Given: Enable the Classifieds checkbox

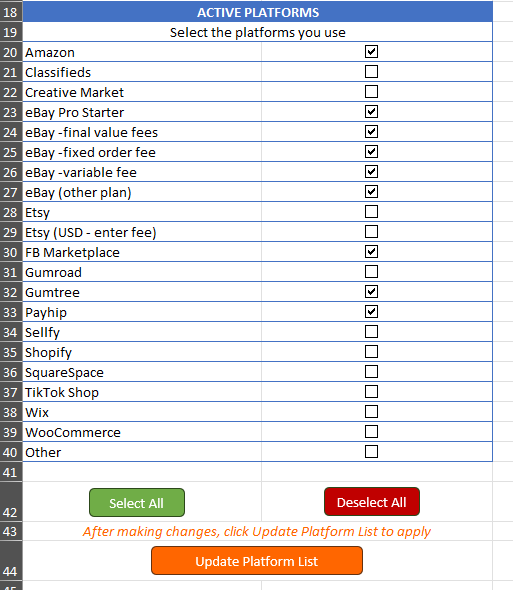Looking at the screenshot, I should (371, 71).
